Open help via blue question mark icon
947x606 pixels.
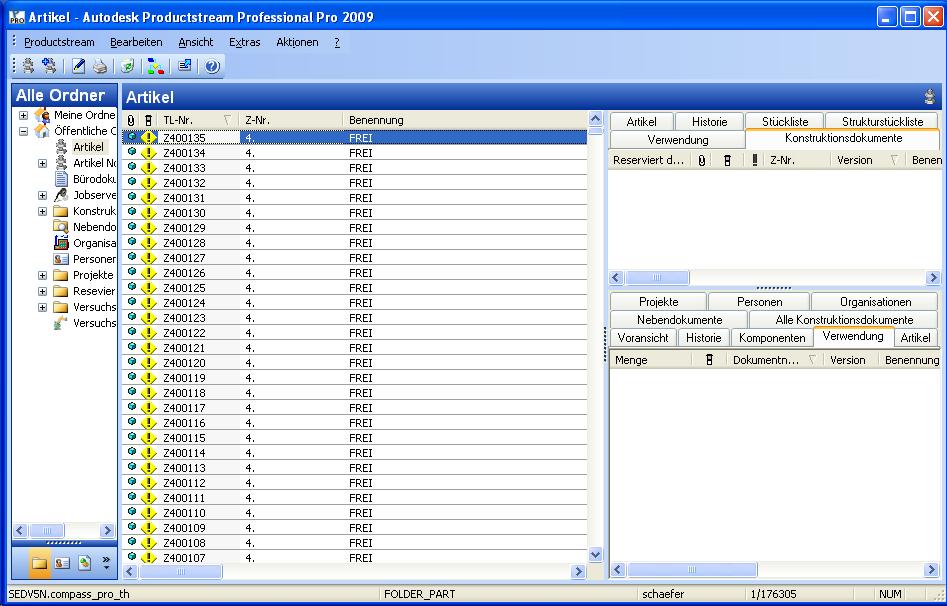click(x=212, y=66)
